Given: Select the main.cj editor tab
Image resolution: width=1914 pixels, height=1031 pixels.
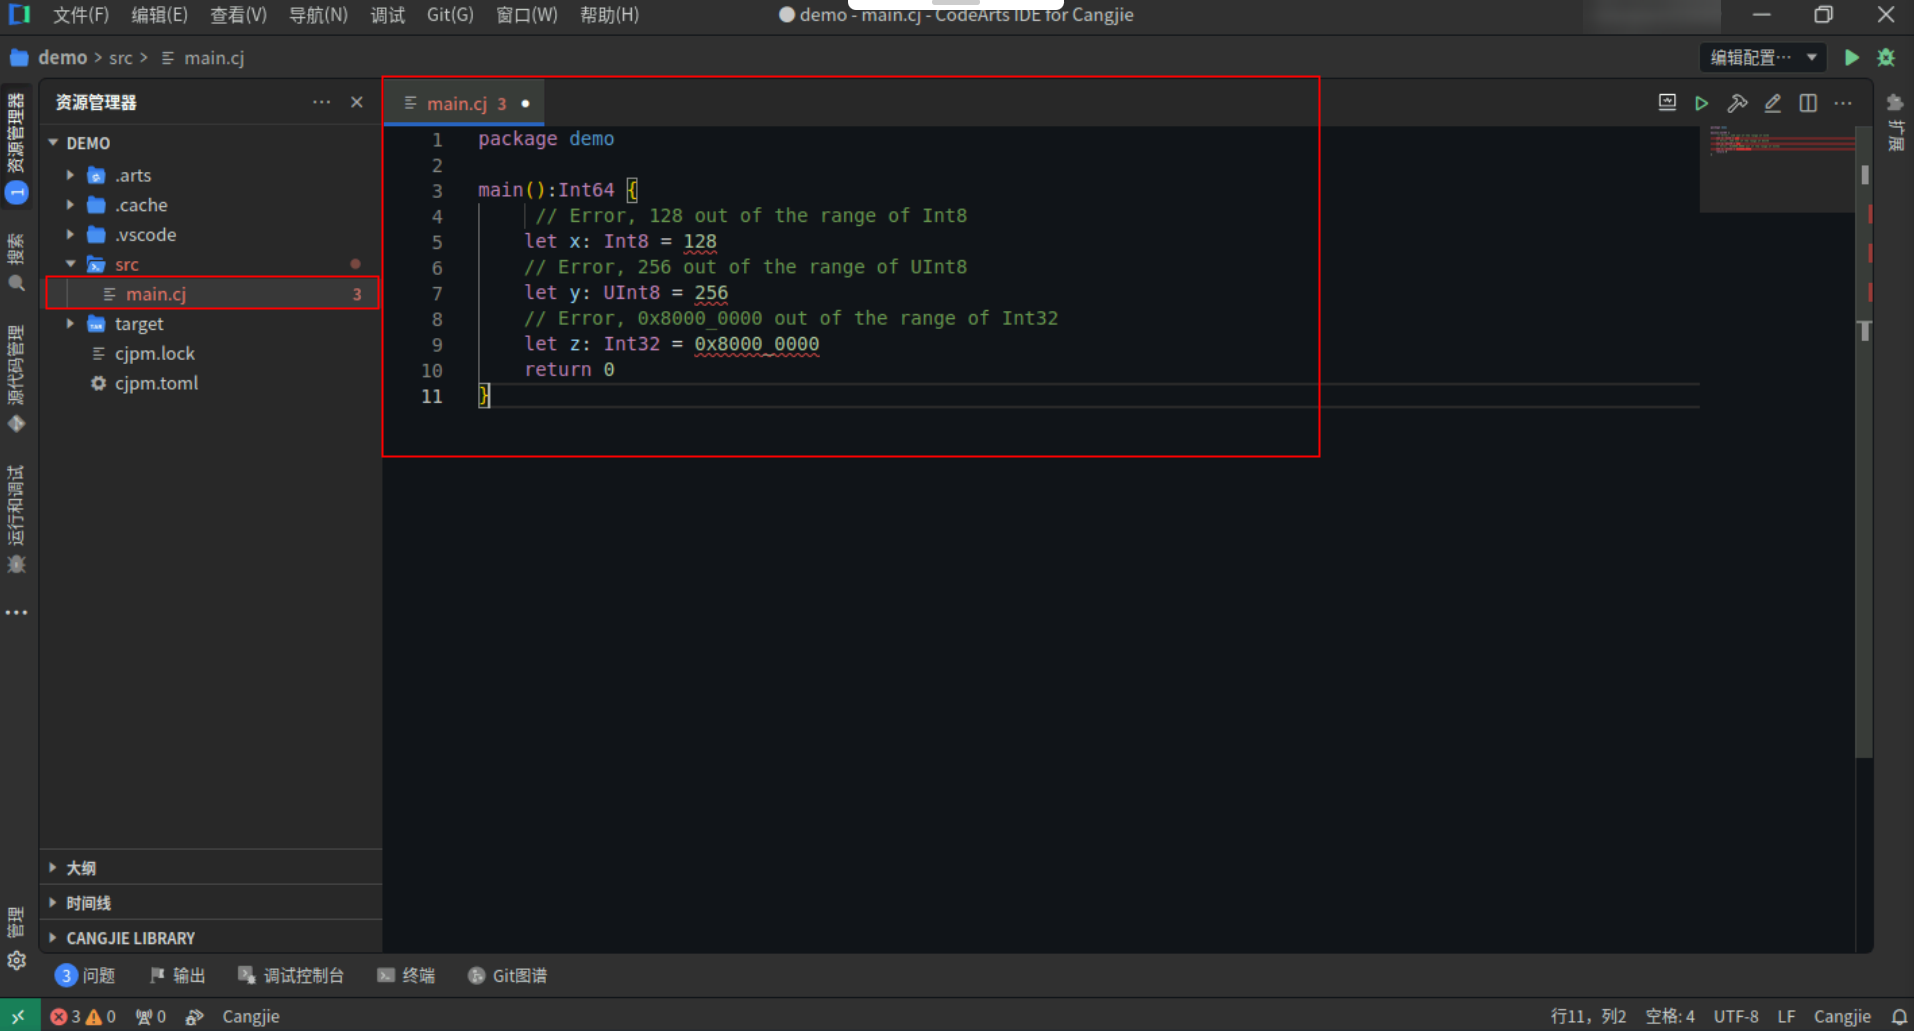Looking at the screenshot, I should click(x=464, y=103).
